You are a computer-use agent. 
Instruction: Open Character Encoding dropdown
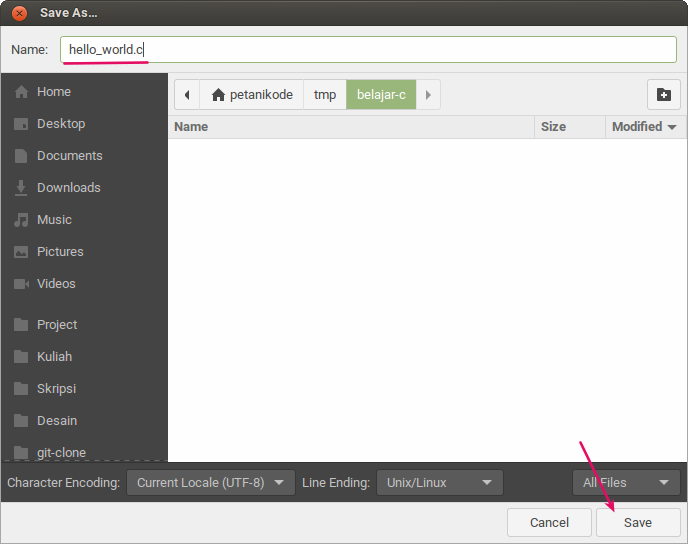point(211,483)
